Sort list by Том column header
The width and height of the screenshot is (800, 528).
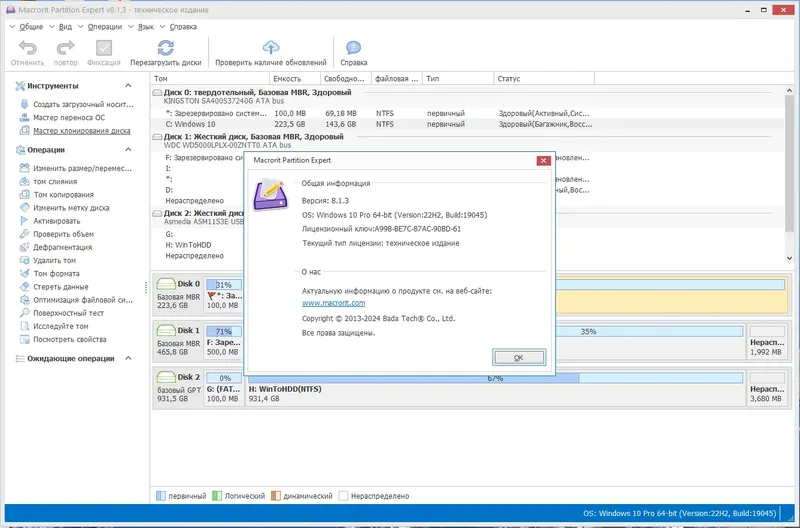pos(210,79)
